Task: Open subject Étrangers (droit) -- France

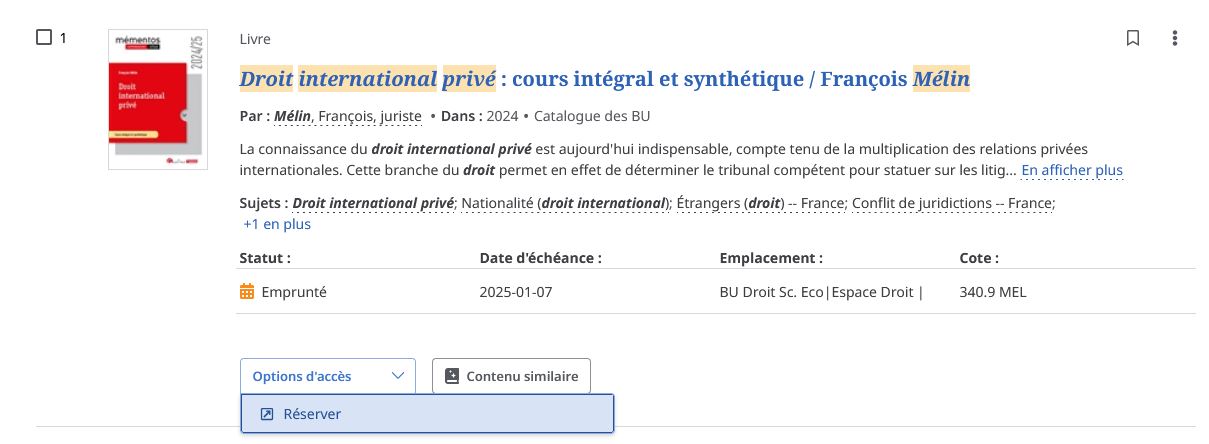Action: tap(761, 203)
